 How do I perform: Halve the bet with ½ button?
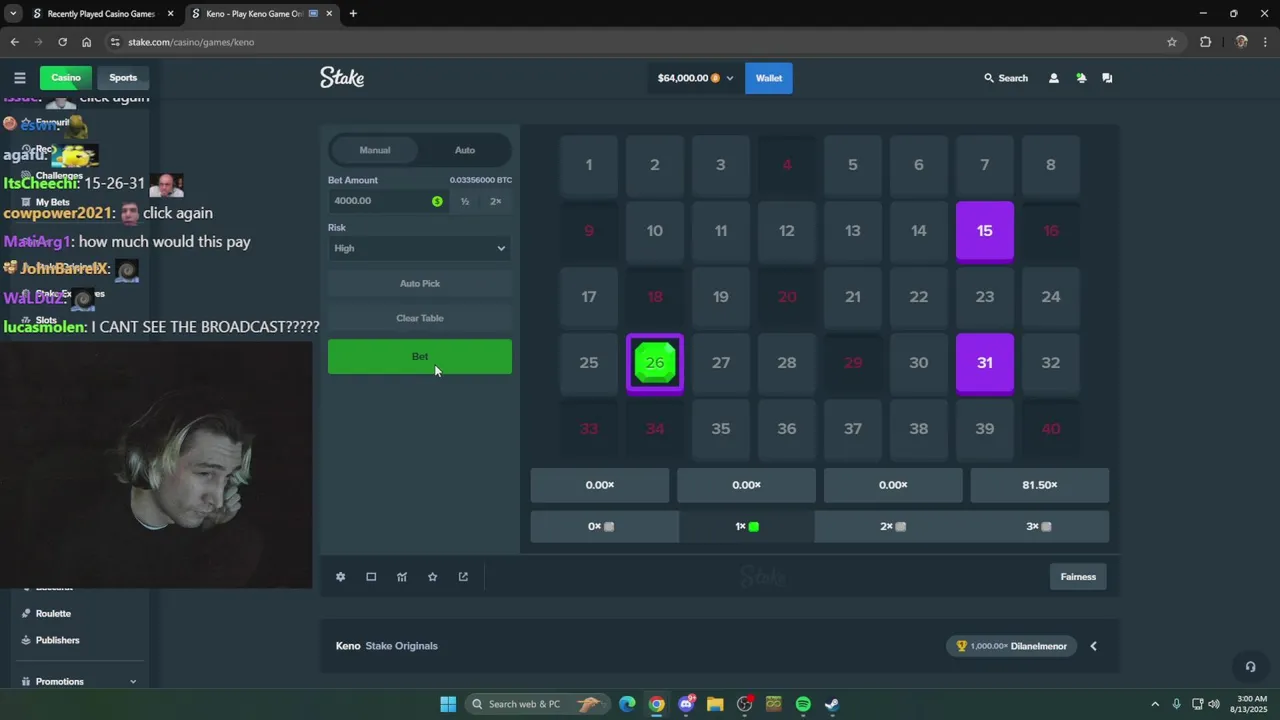coord(465,201)
